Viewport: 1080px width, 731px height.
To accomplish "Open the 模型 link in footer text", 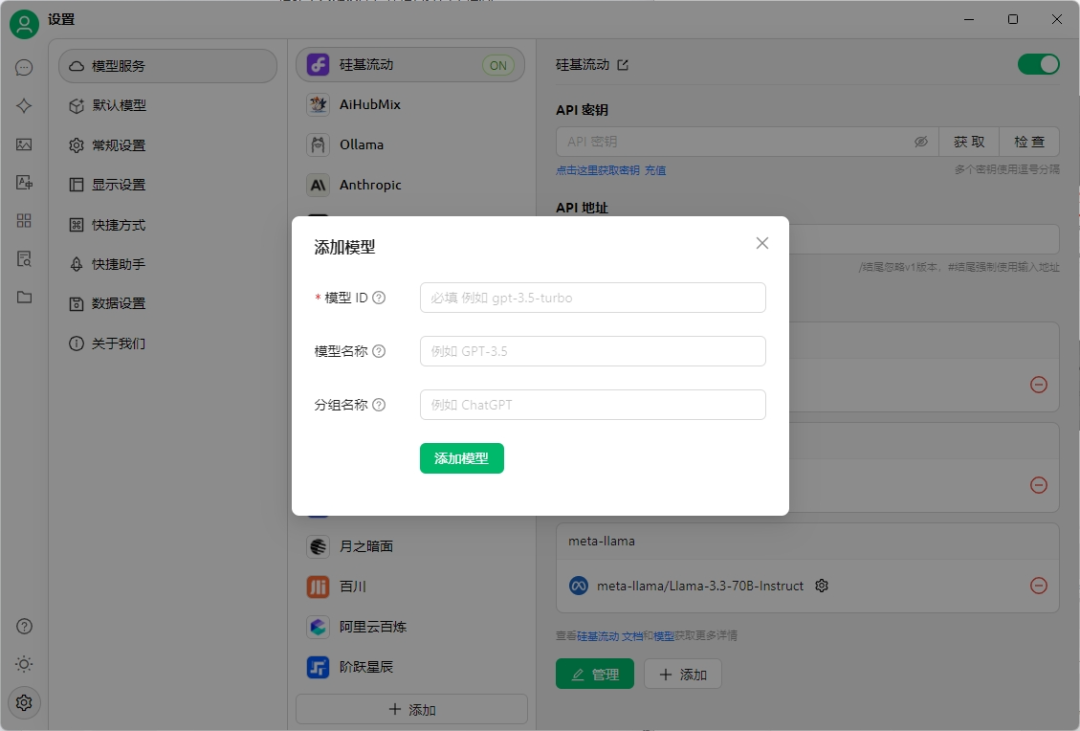I will click(664, 636).
